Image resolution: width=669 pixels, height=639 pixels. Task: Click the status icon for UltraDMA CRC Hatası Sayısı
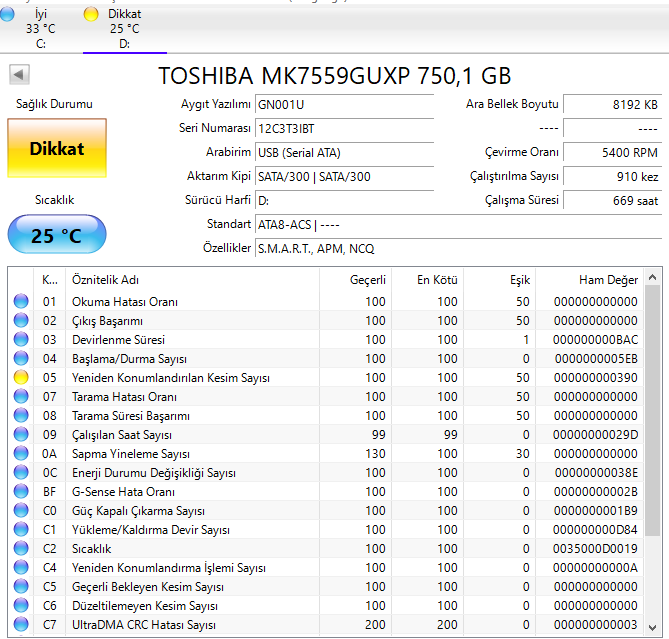click(20, 625)
